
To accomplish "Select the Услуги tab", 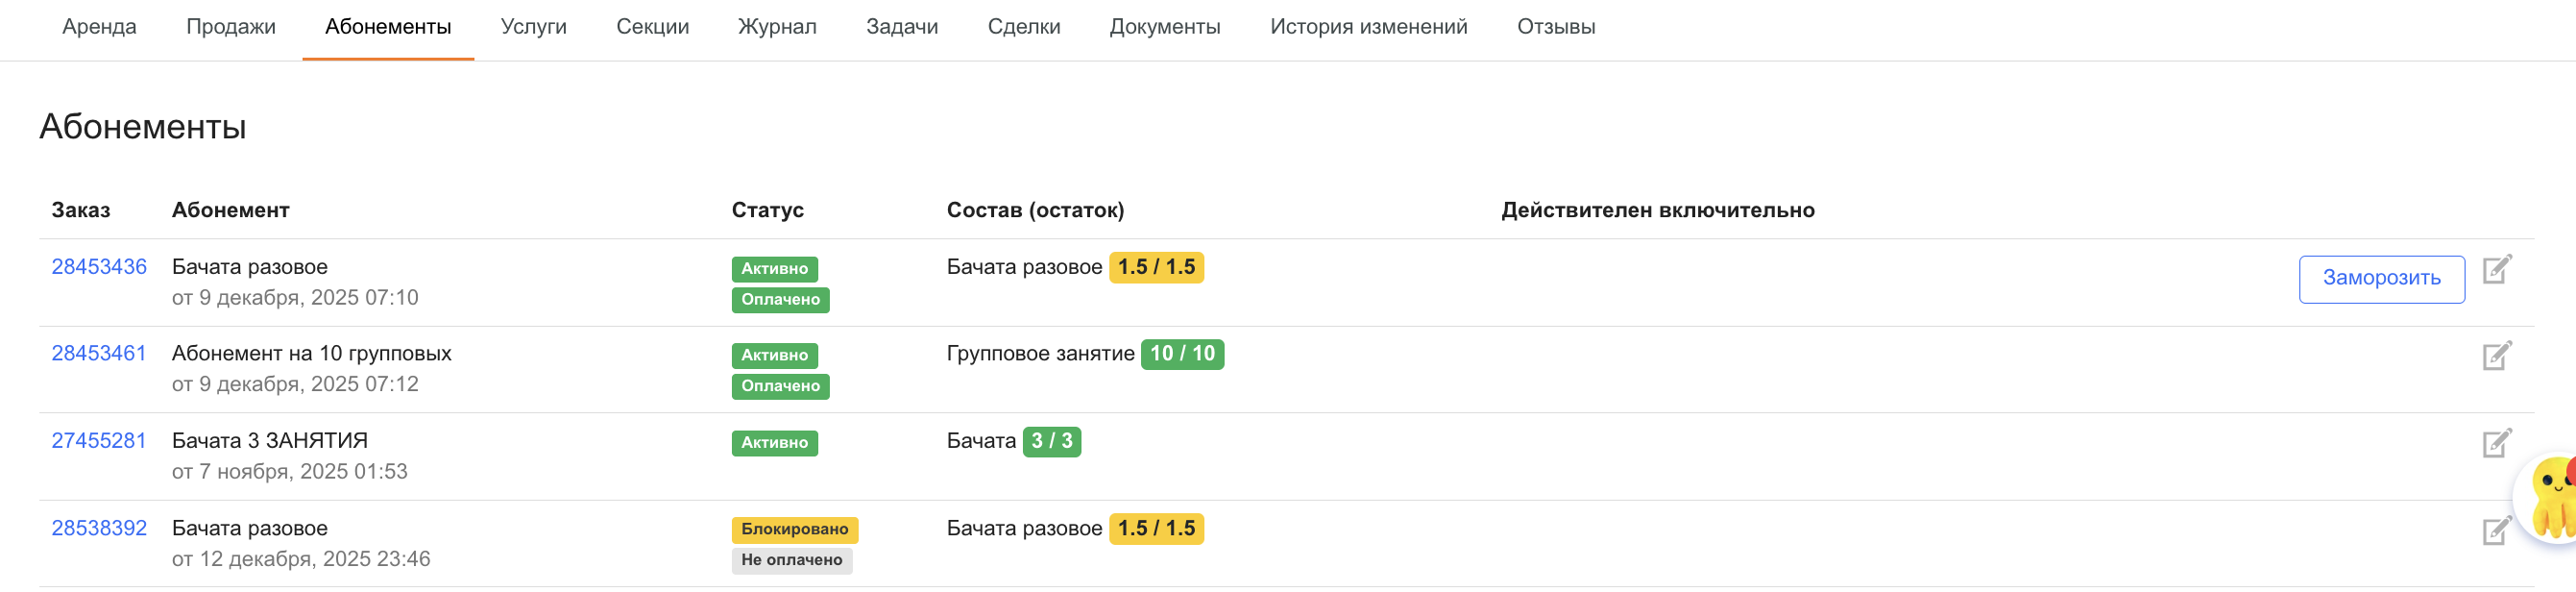I will tap(533, 27).
